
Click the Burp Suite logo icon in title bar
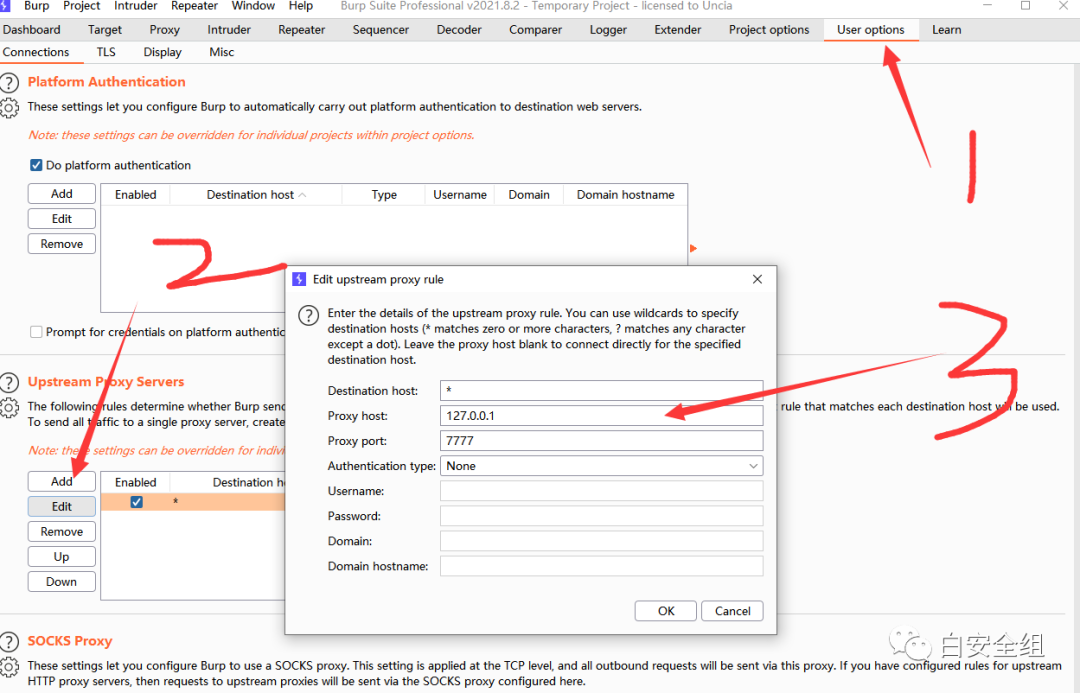coord(6,6)
